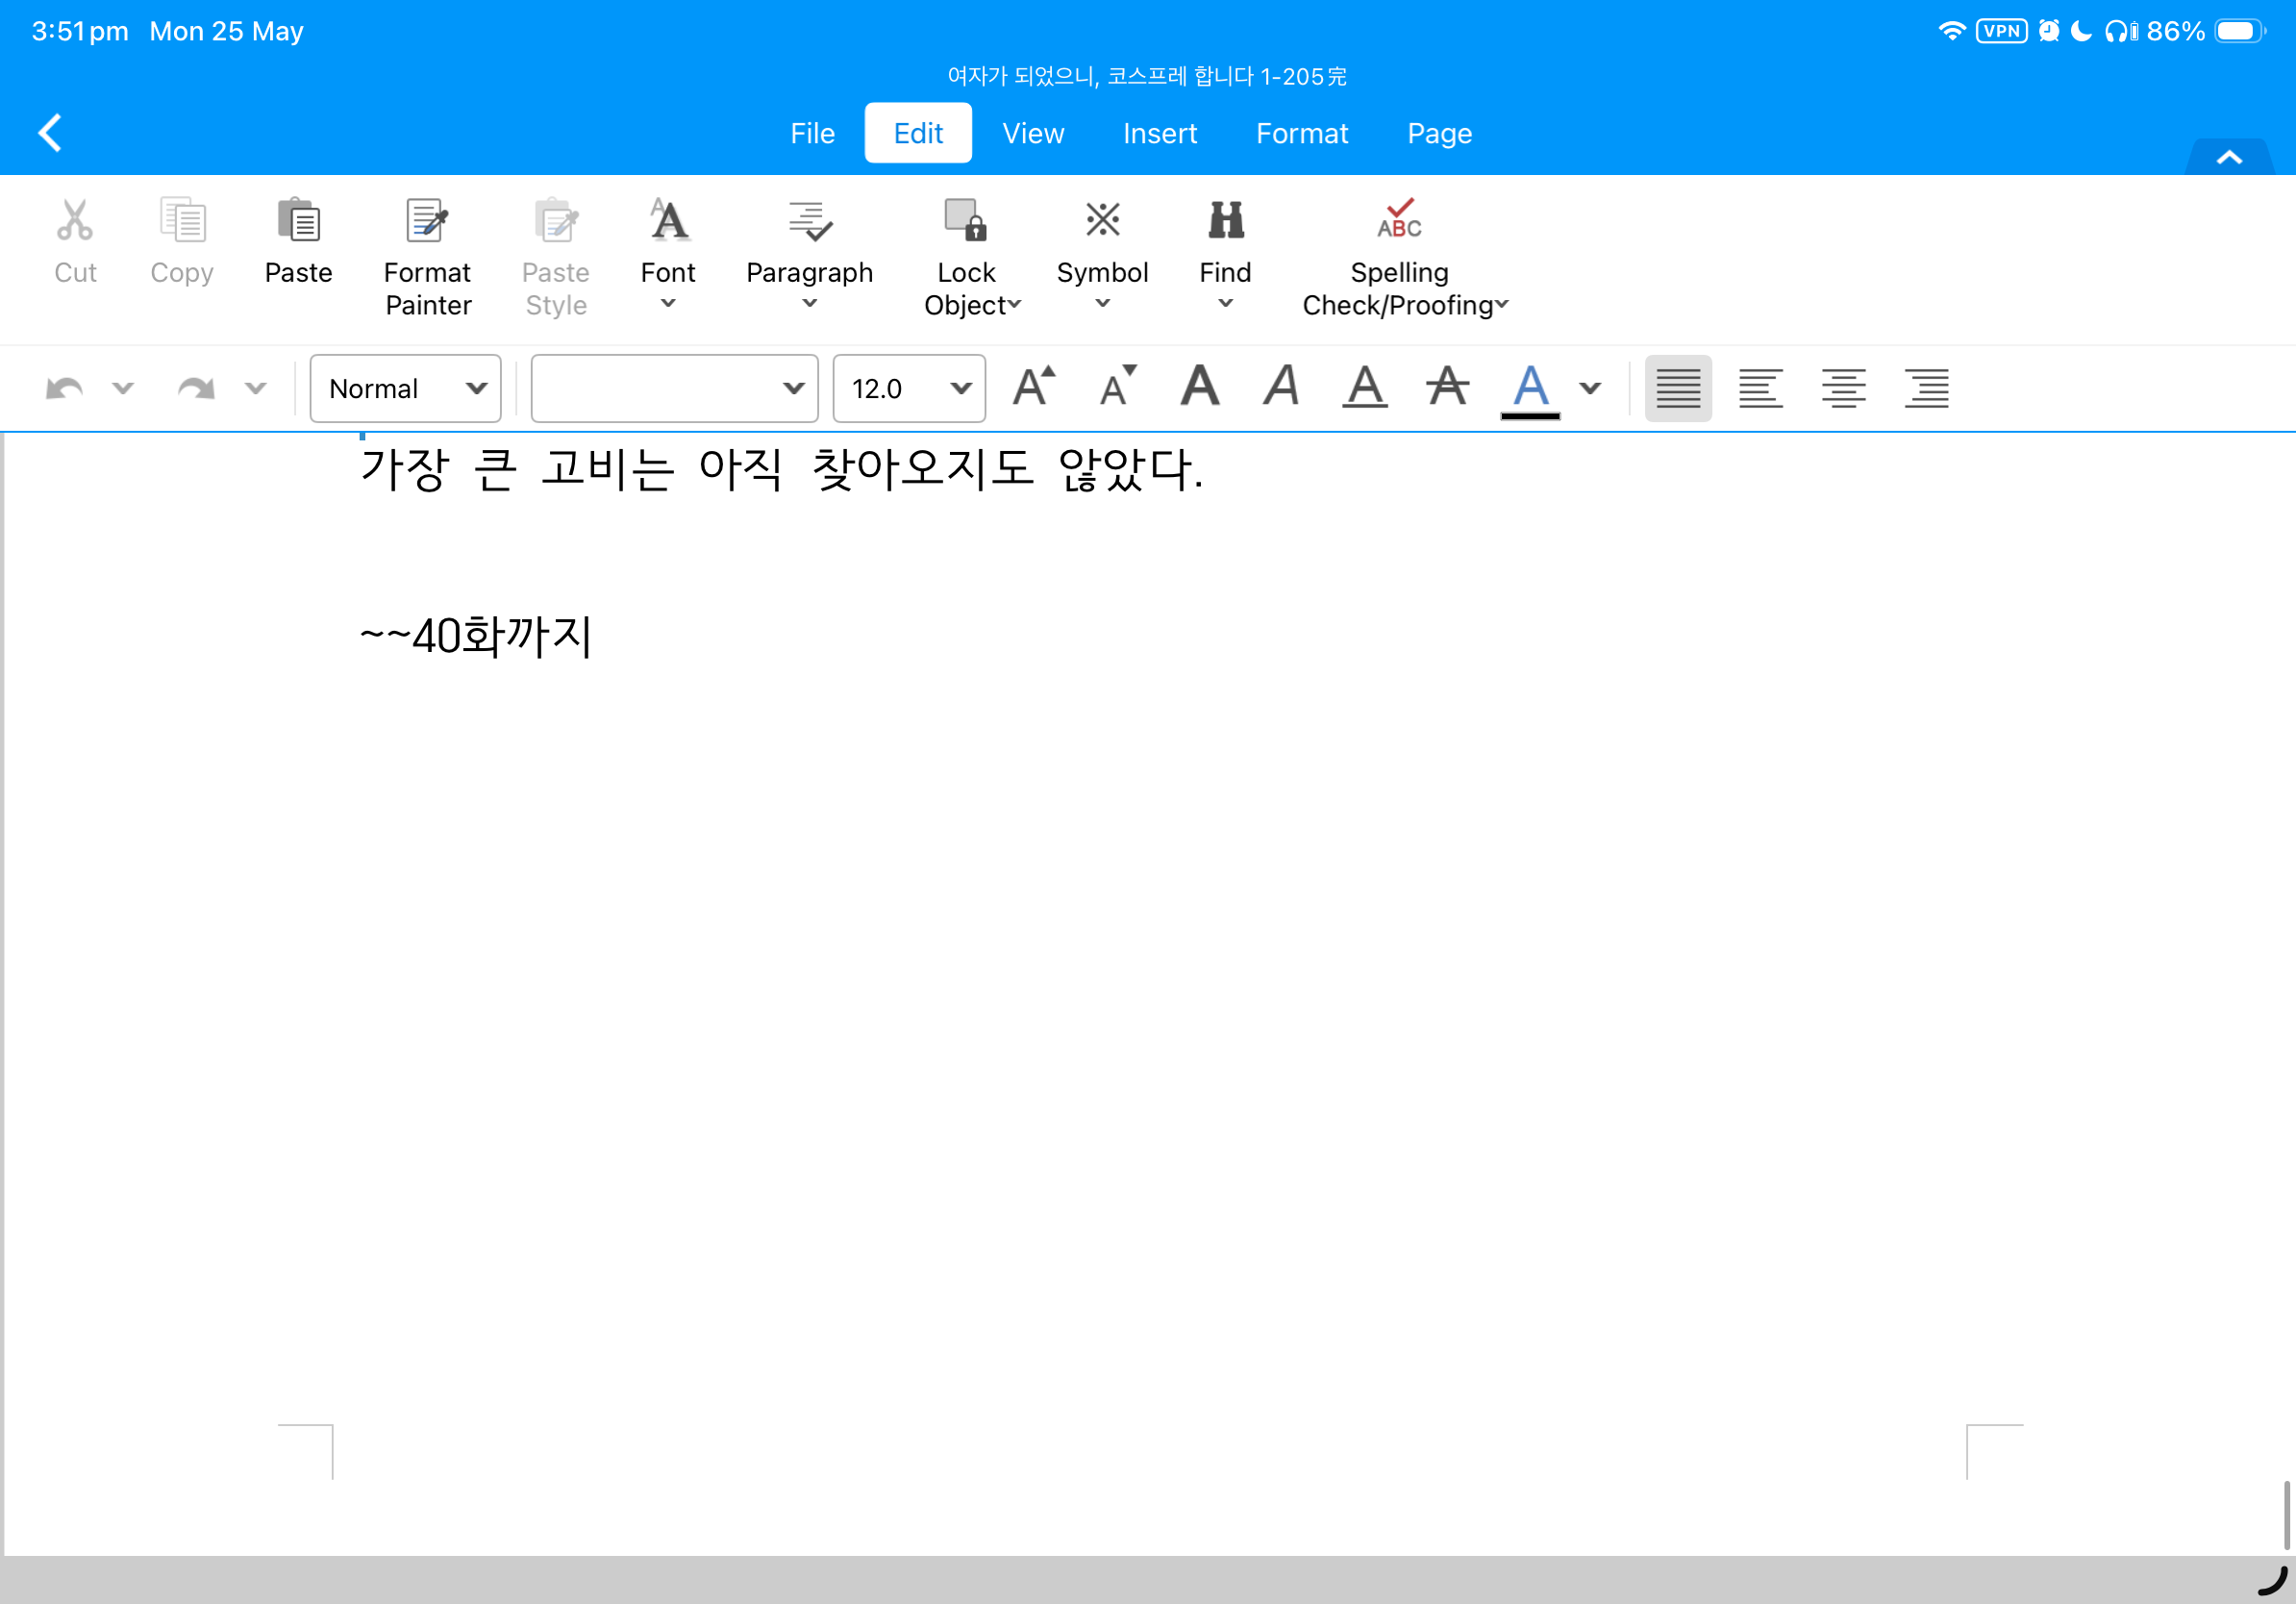Increase font size with the larger A
The height and width of the screenshot is (1604, 2296).
pyautogui.click(x=1034, y=387)
